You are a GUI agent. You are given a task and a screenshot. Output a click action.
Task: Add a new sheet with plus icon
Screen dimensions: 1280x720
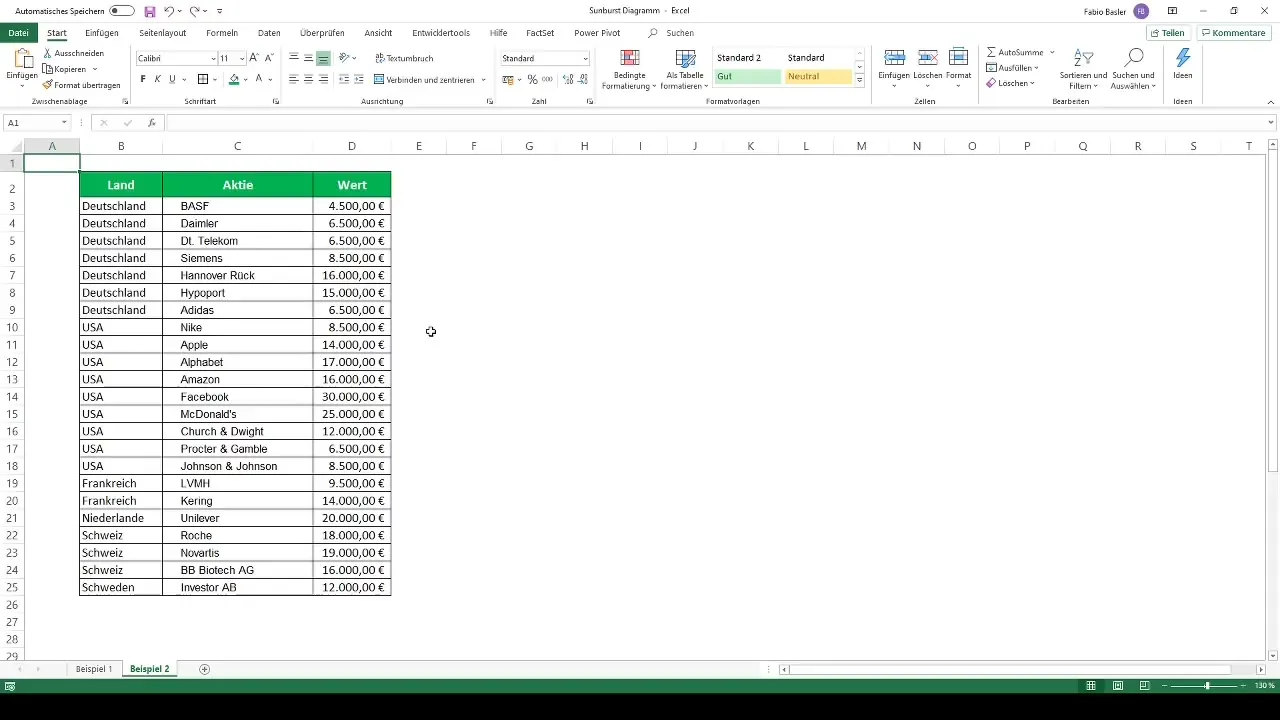pos(205,669)
